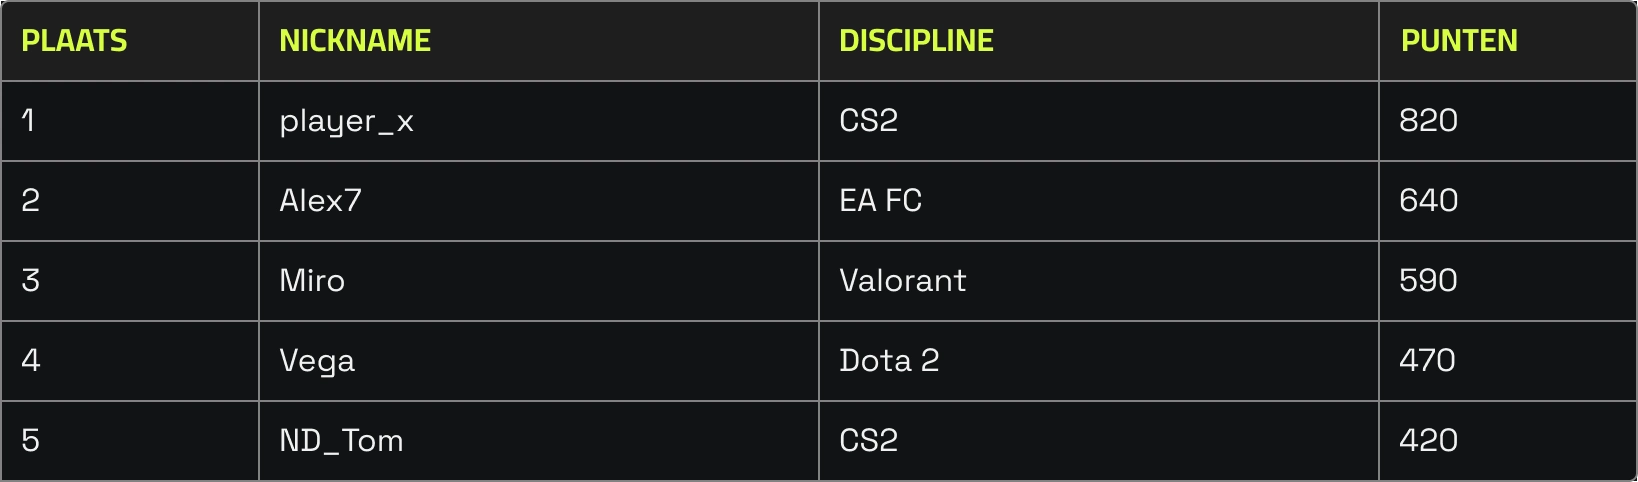Click the 590 points cell
The width and height of the screenshot is (1638, 482).
pos(1428,281)
